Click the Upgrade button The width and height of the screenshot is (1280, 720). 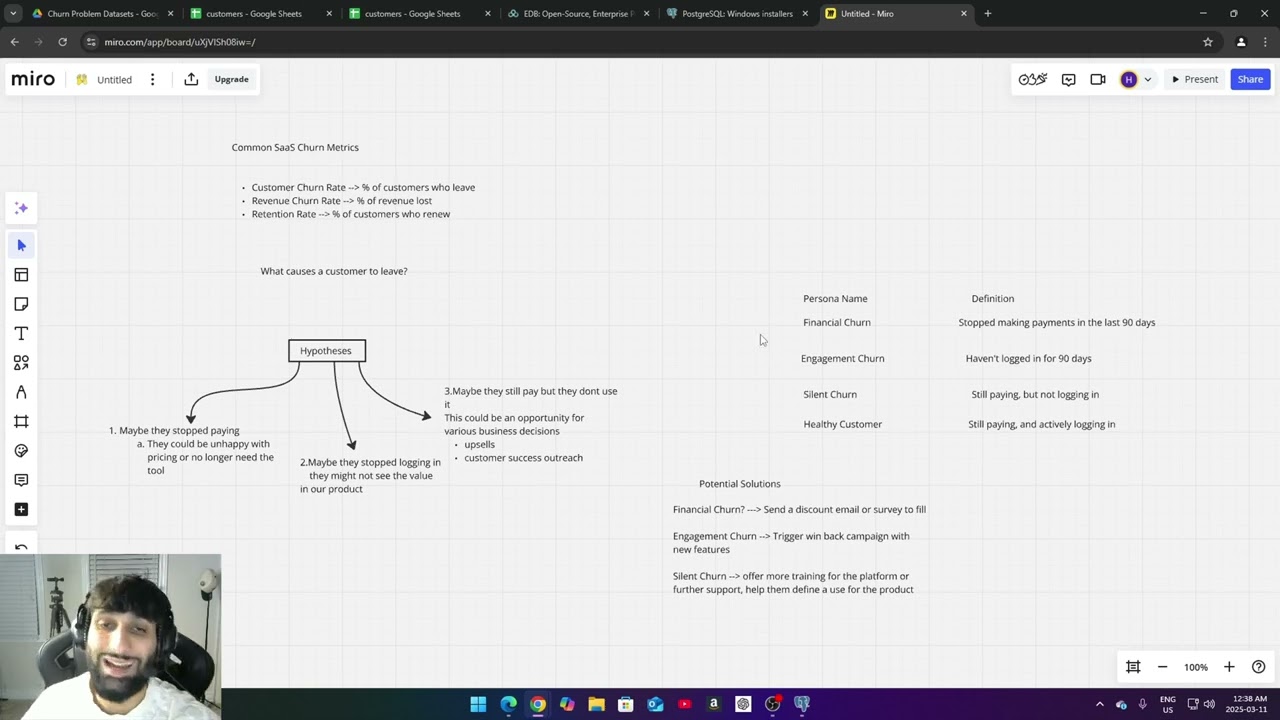(x=231, y=79)
